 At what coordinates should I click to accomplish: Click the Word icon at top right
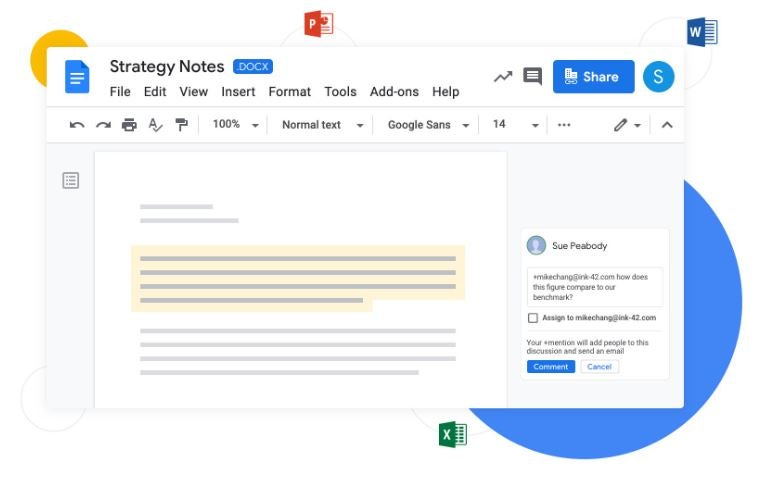click(702, 32)
